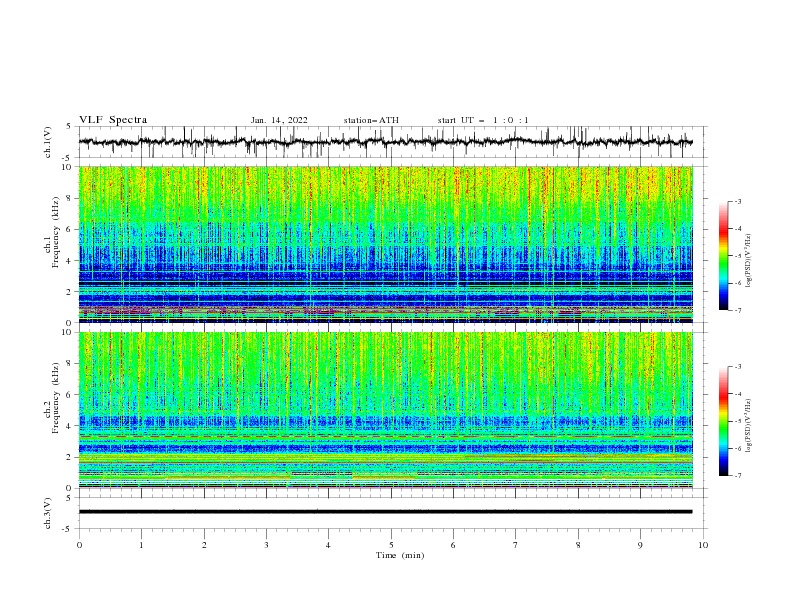The height and width of the screenshot is (612, 792).
Task: Click the time axis tick label "6"
Action: (x=453, y=545)
